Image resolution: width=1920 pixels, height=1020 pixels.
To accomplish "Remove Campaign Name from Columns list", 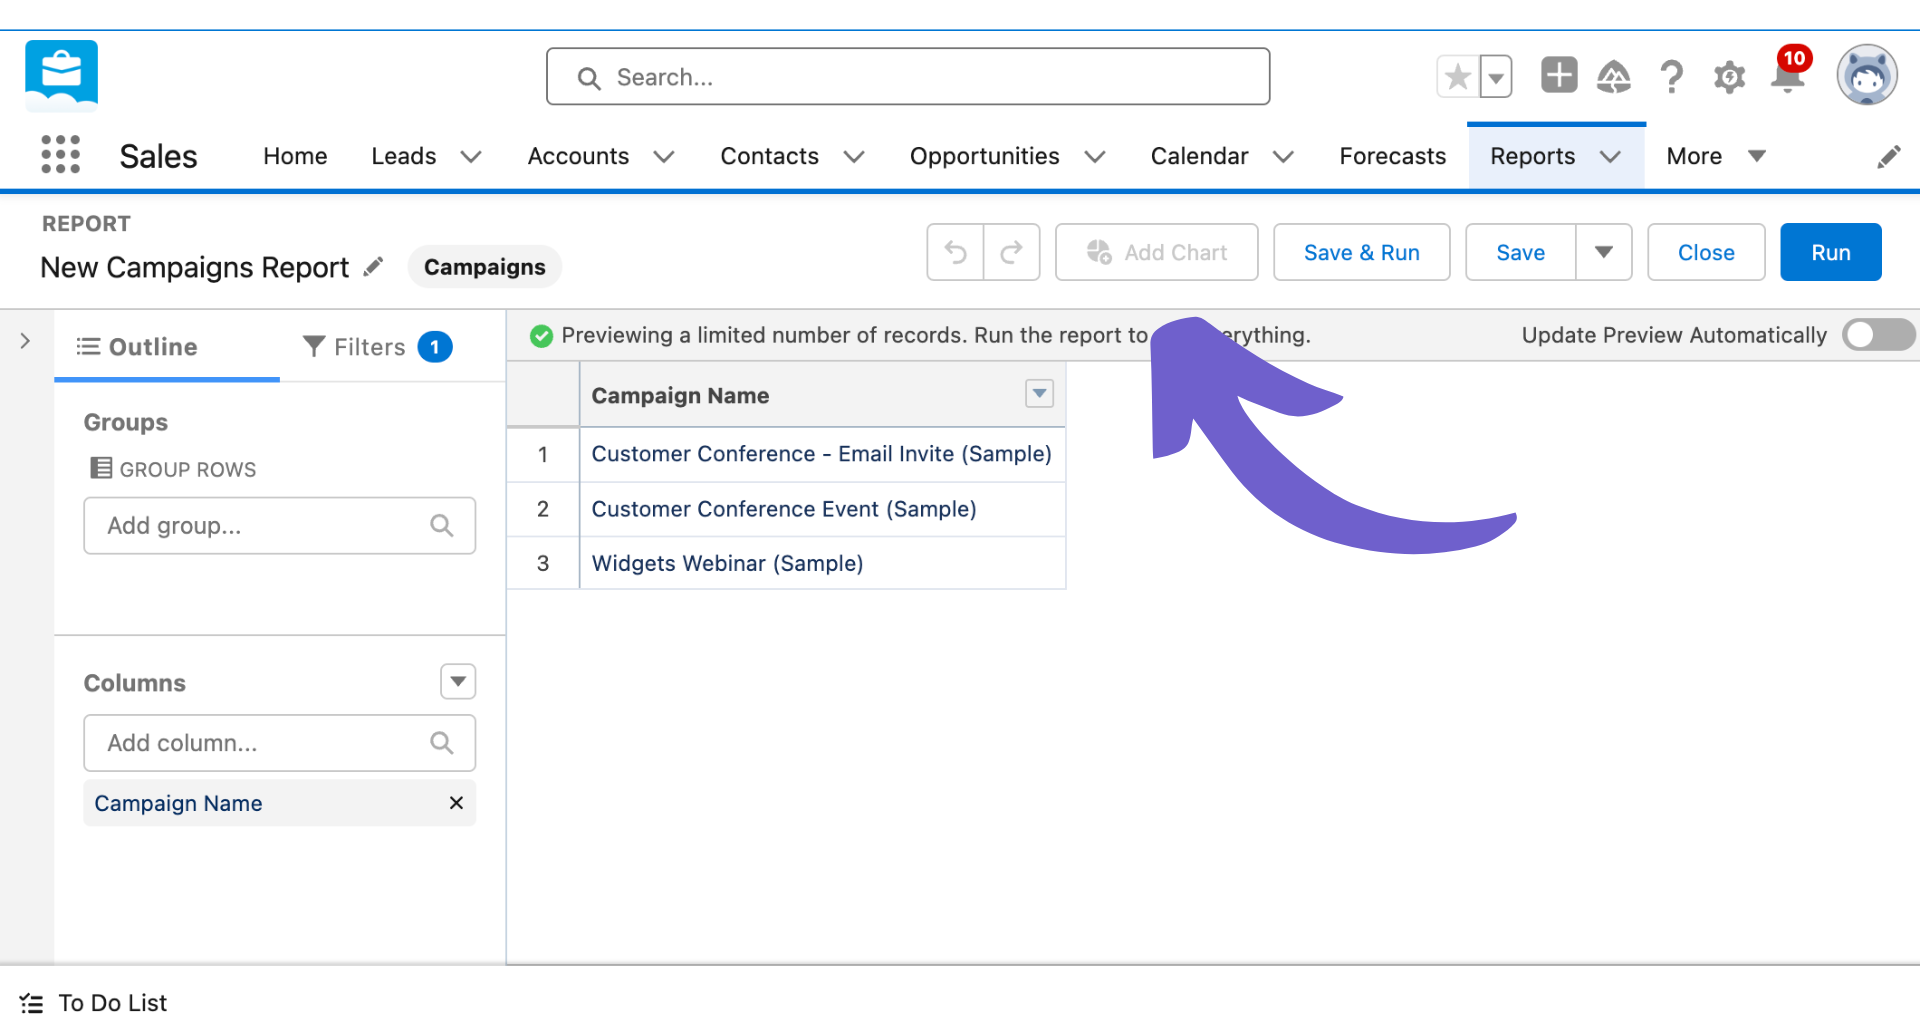I will pyautogui.click(x=456, y=803).
